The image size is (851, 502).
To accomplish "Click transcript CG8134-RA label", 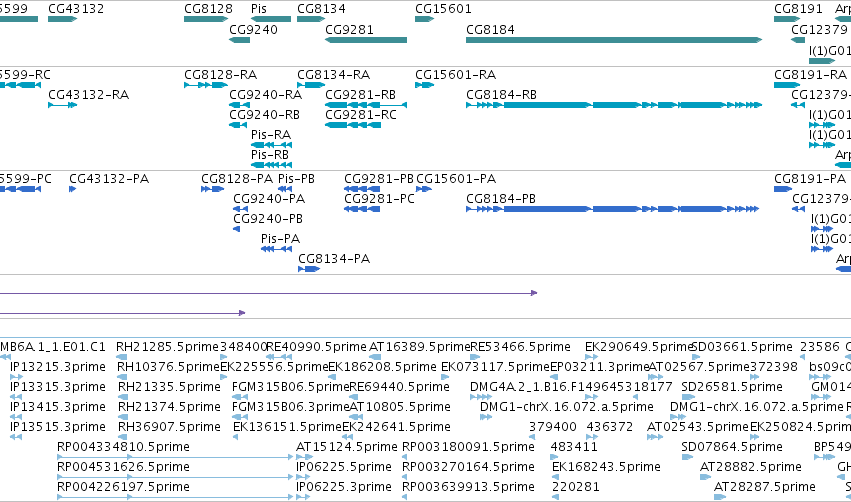I will click(x=333, y=74).
